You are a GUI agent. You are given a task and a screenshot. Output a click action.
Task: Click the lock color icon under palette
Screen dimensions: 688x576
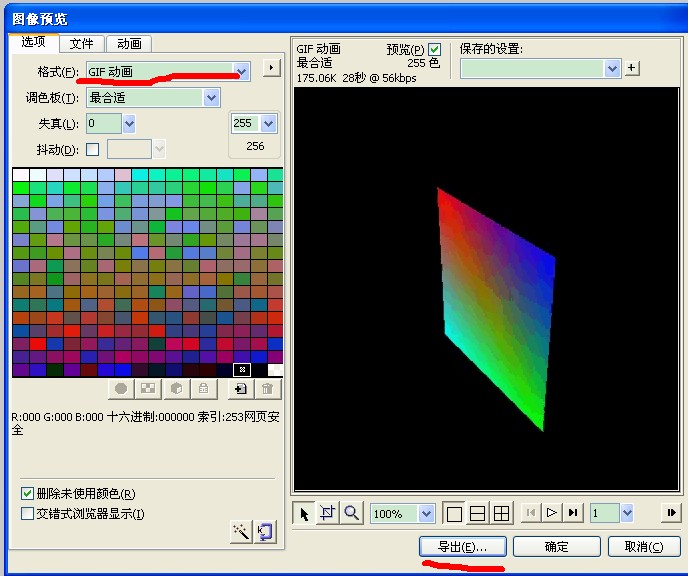pos(204,389)
